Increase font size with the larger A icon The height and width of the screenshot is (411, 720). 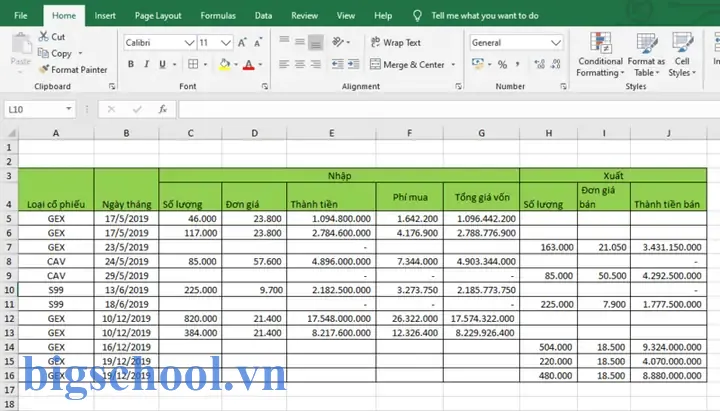[x=242, y=43]
